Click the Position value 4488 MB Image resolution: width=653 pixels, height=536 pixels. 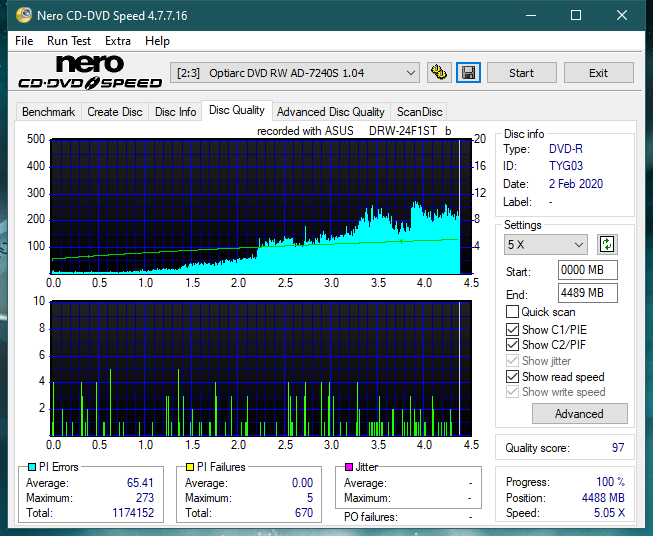[x=603, y=498]
